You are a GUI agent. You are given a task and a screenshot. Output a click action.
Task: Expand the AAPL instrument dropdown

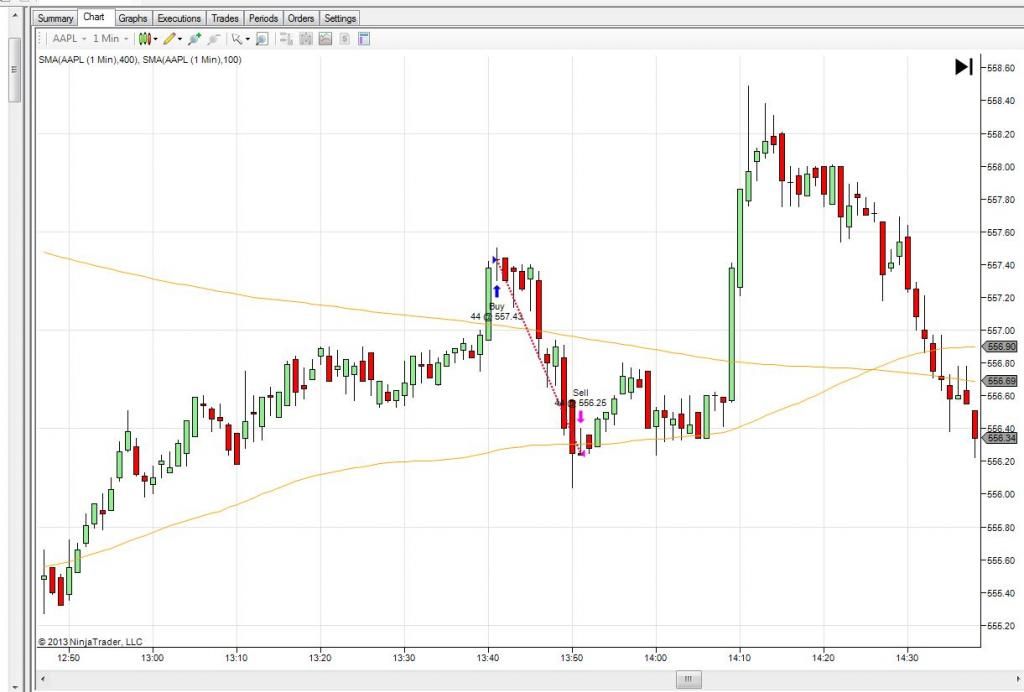(84, 39)
